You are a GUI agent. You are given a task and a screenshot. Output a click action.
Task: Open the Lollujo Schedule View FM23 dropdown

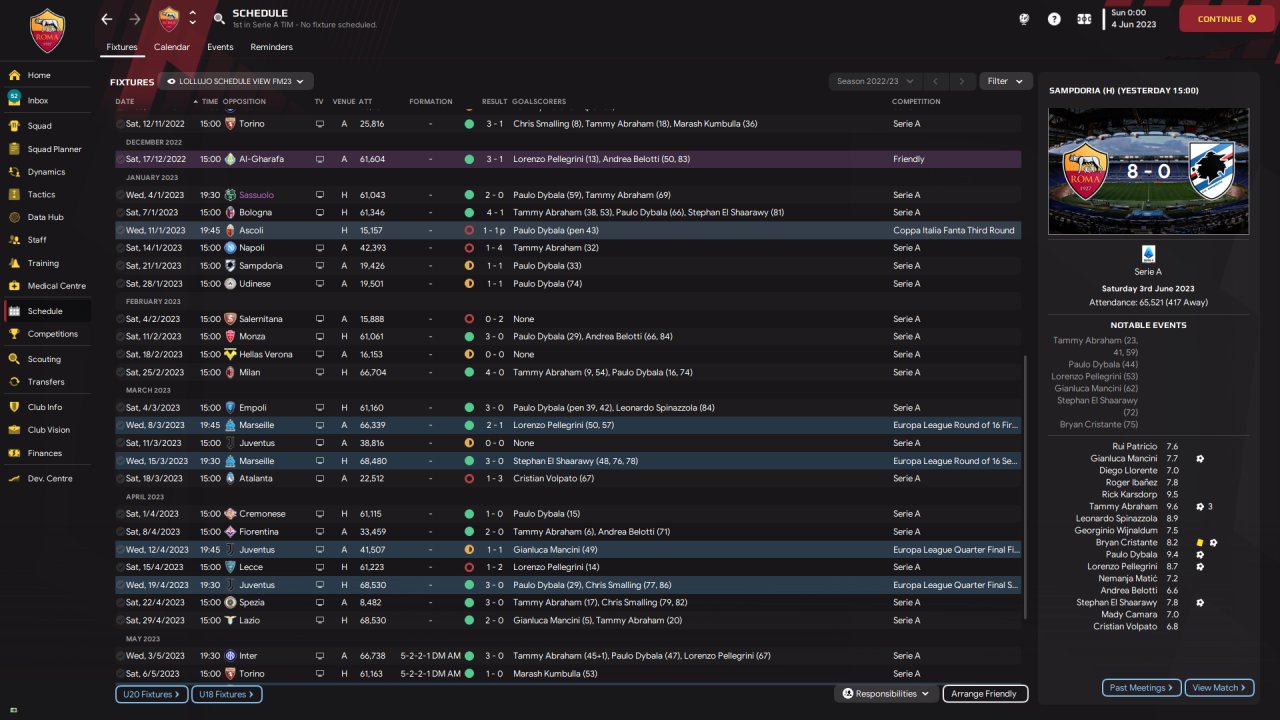[x=236, y=81]
